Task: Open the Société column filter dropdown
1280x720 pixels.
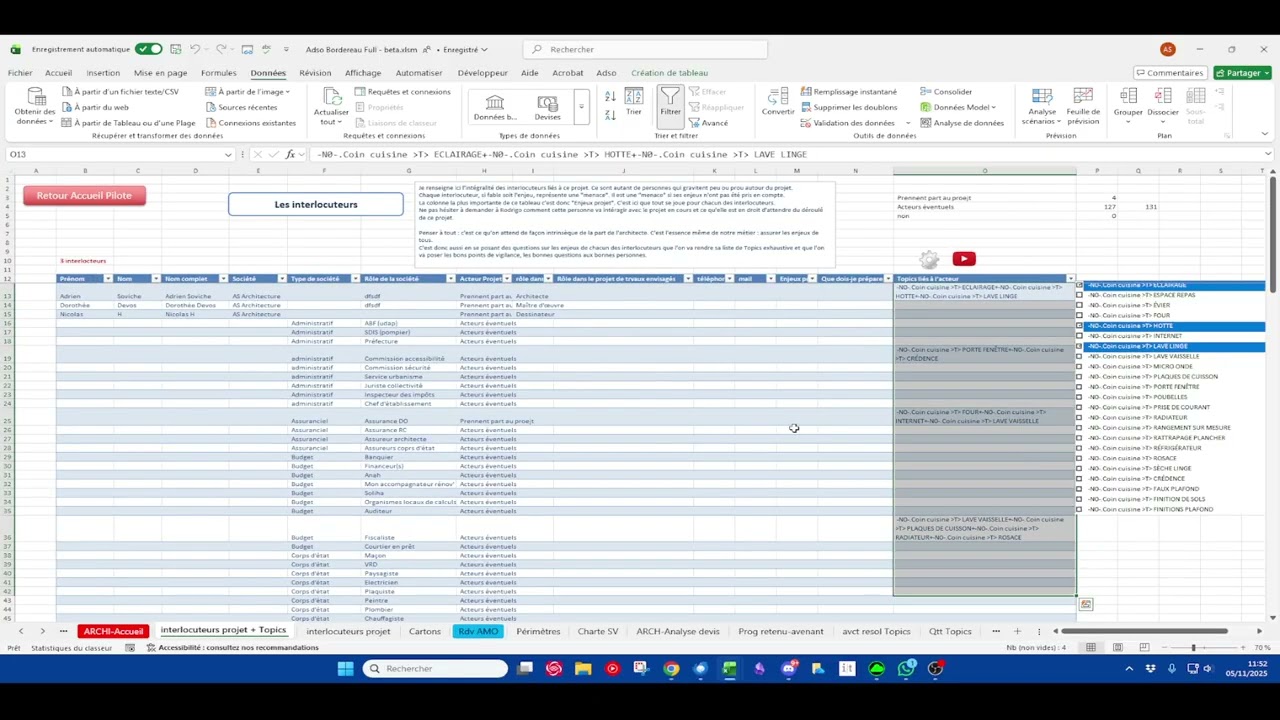Action: tap(282, 279)
